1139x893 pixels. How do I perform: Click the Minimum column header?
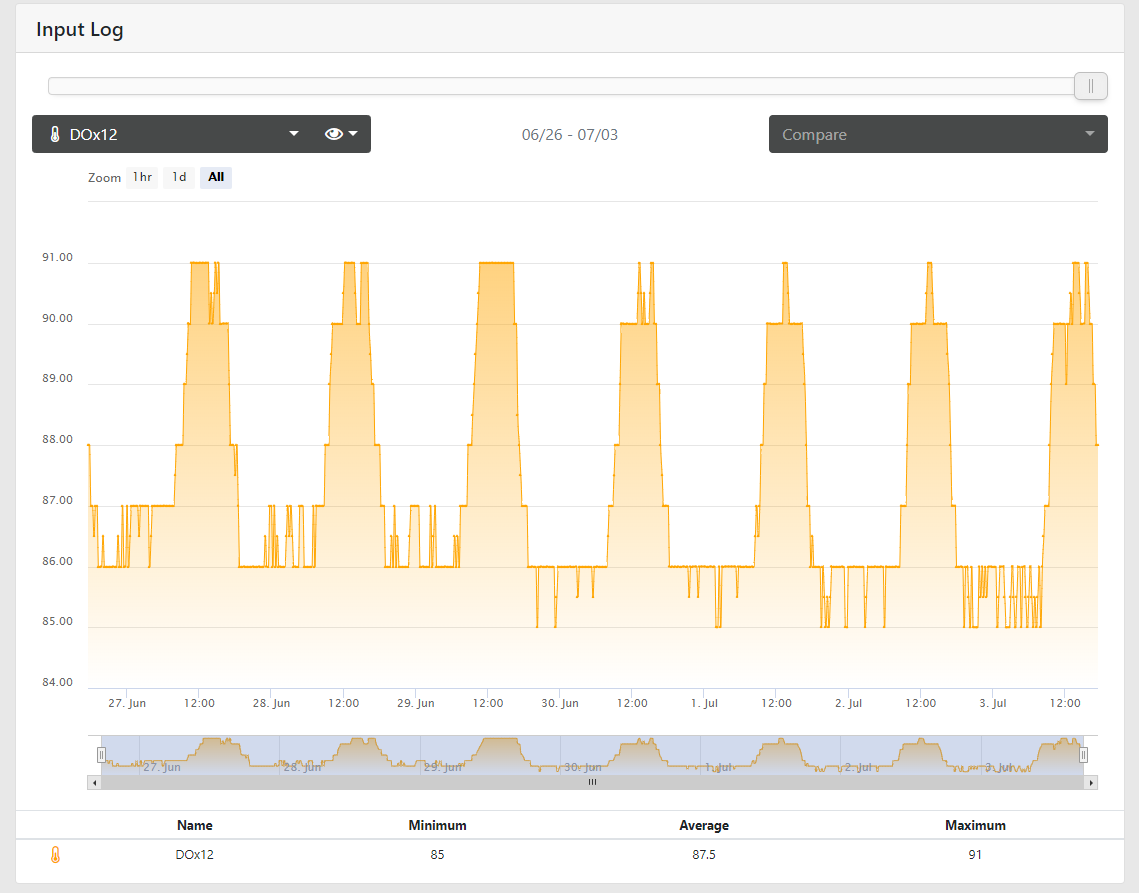point(437,825)
